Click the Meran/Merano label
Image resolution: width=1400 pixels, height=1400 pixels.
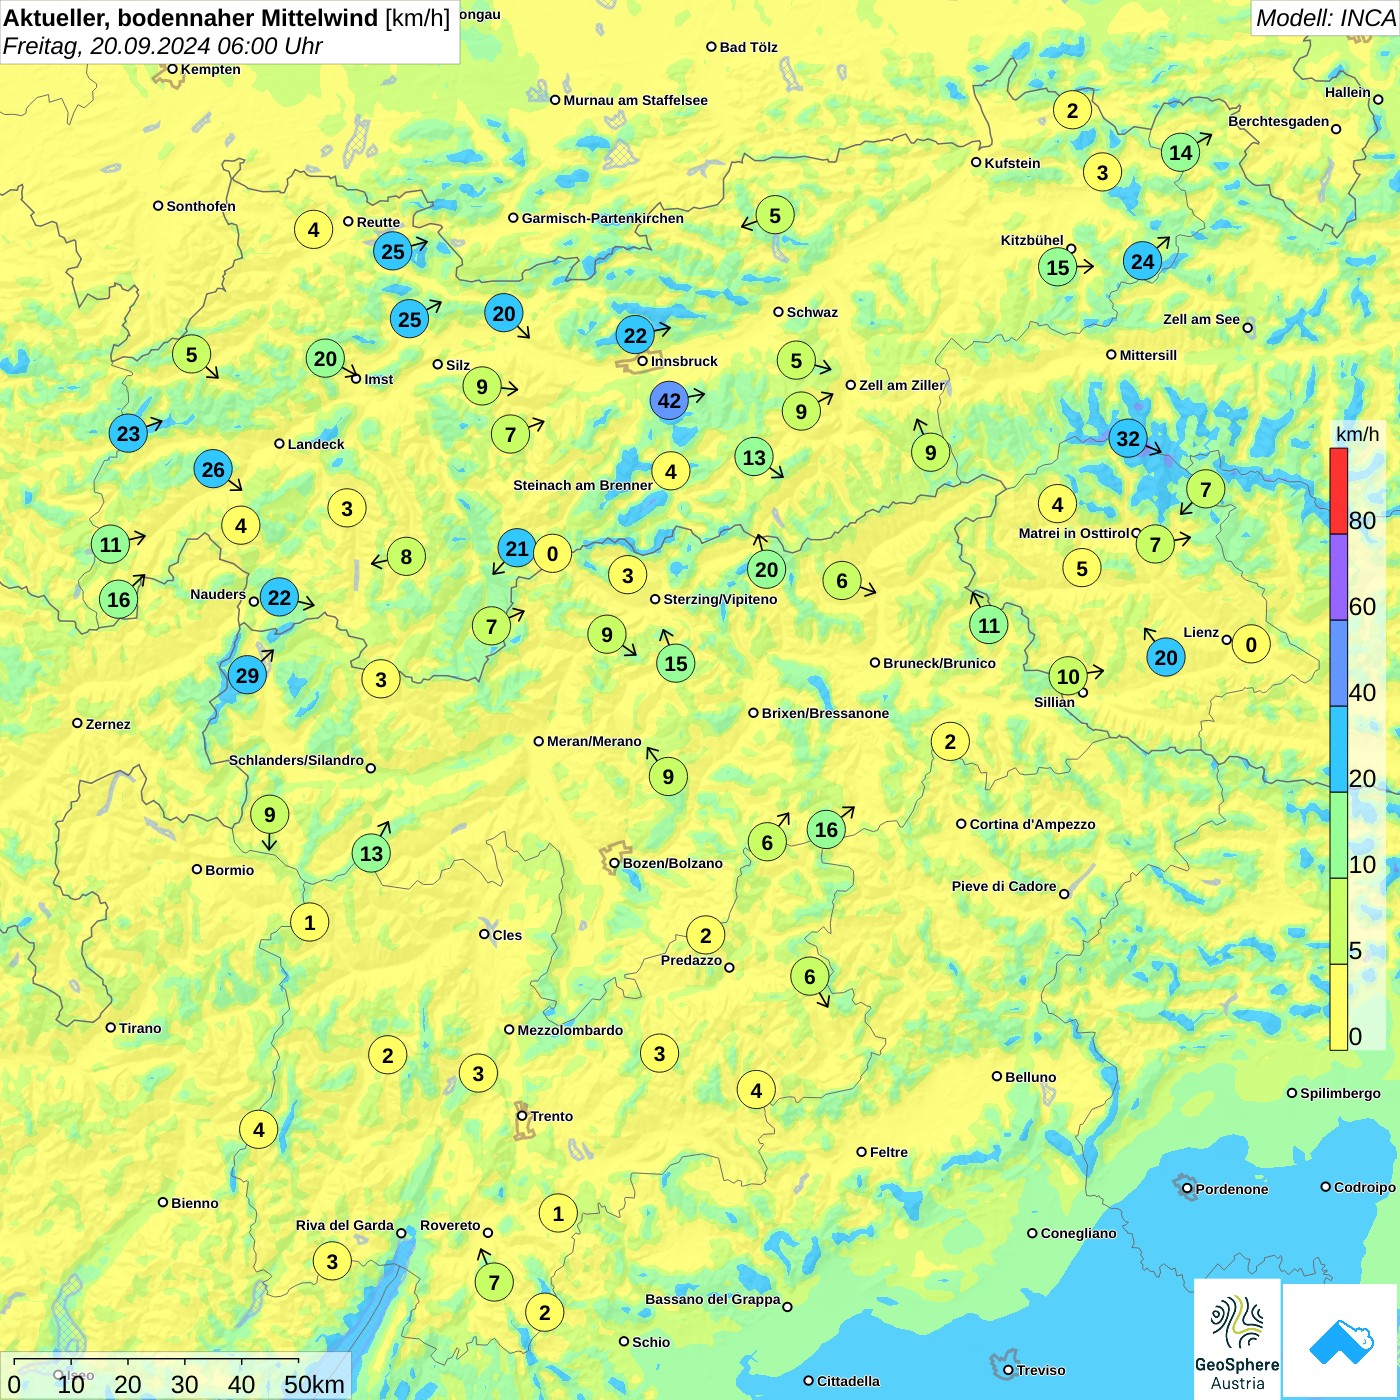coord(594,741)
